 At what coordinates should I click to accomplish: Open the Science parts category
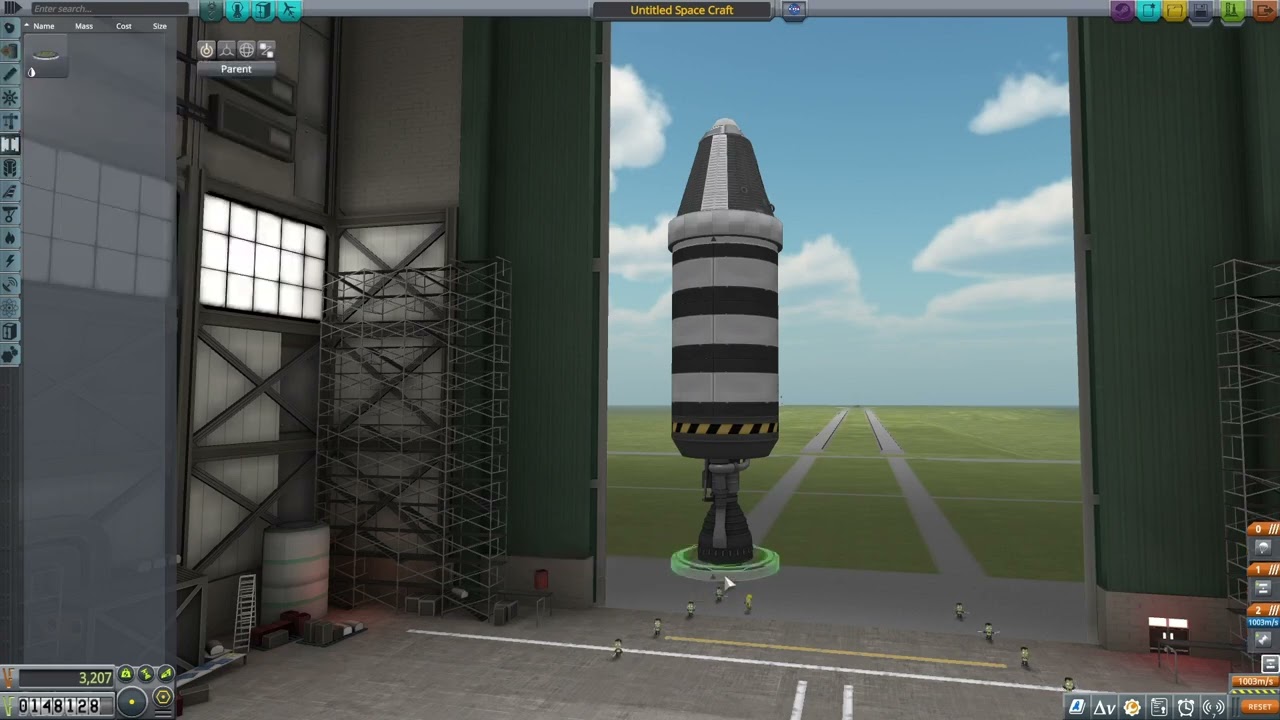pos(10,308)
